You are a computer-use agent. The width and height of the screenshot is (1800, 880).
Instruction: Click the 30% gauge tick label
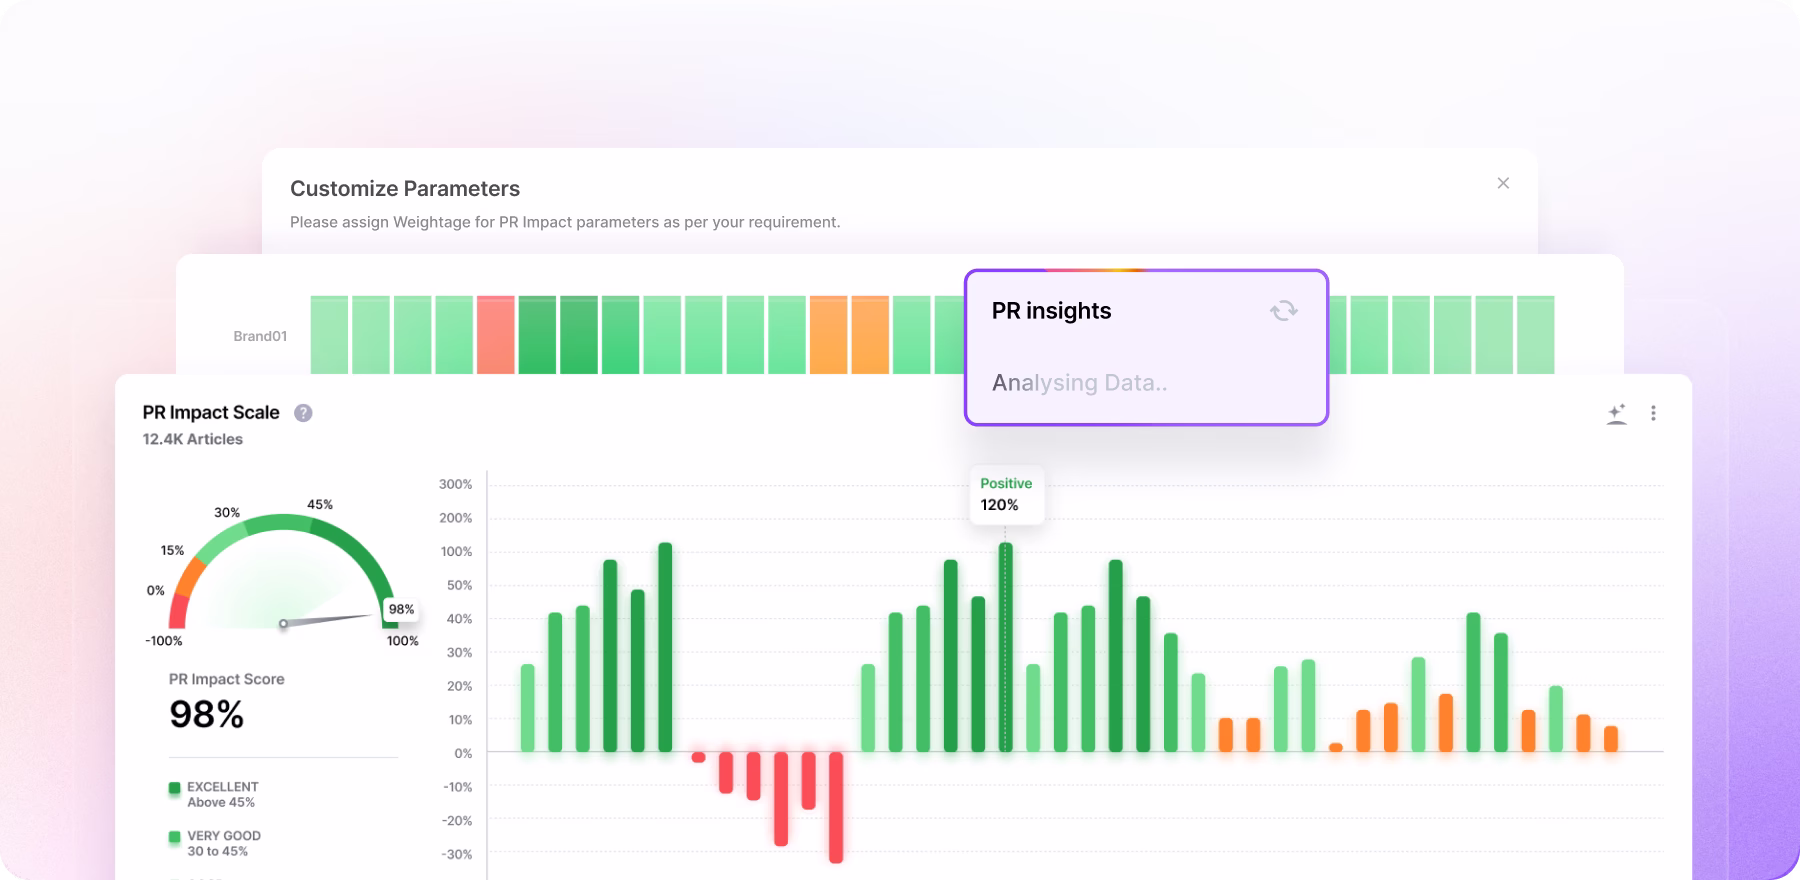[227, 512]
